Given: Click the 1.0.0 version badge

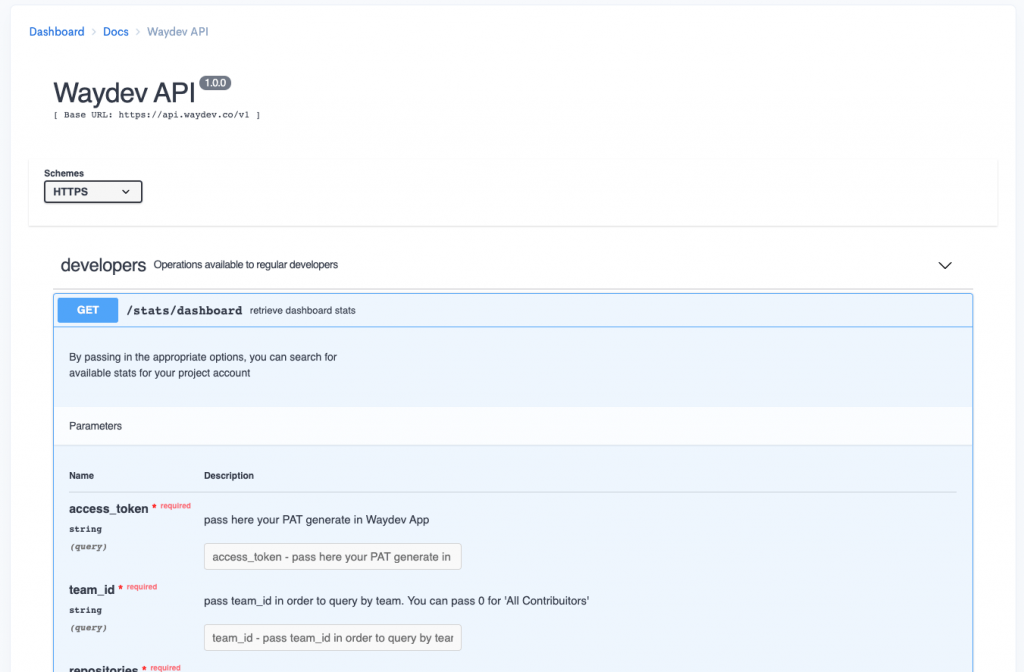Looking at the screenshot, I should [x=215, y=83].
